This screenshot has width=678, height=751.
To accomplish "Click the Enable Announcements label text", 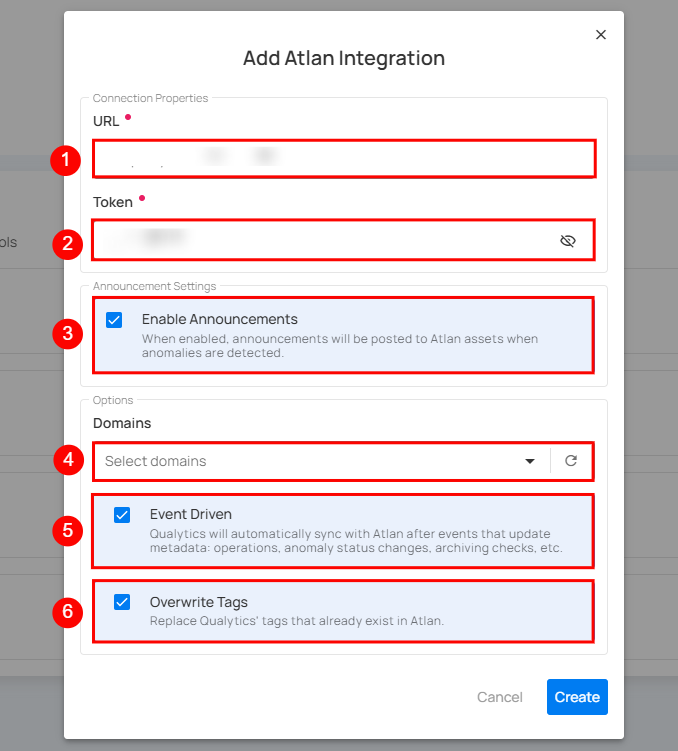I will pyautogui.click(x=219, y=319).
